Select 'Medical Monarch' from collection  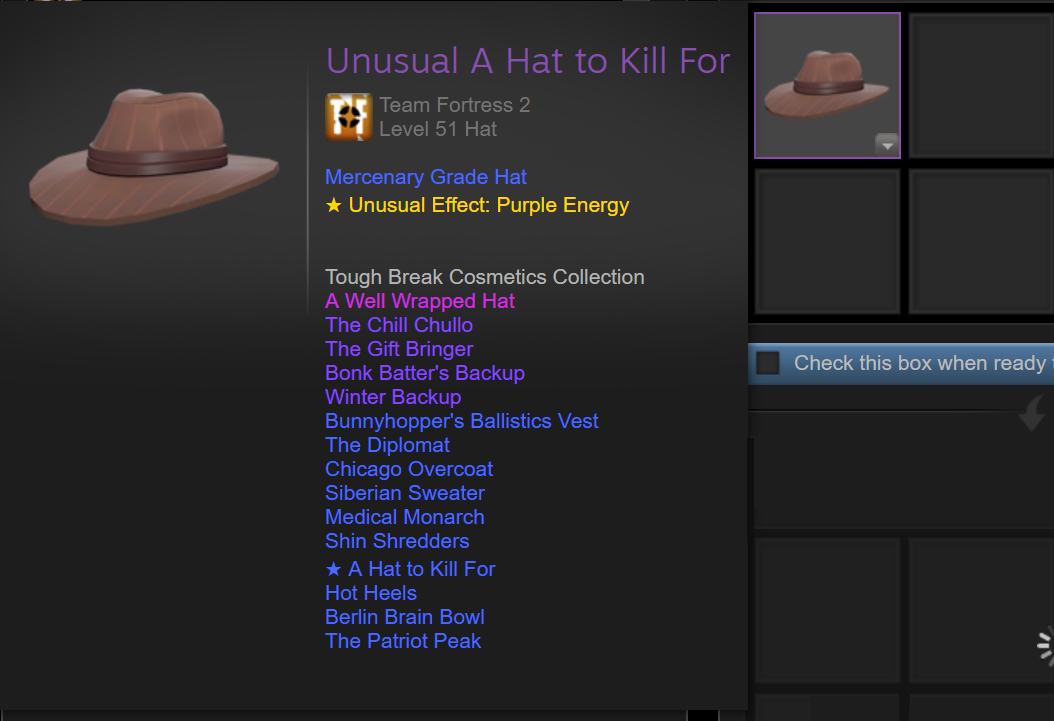(x=405, y=517)
